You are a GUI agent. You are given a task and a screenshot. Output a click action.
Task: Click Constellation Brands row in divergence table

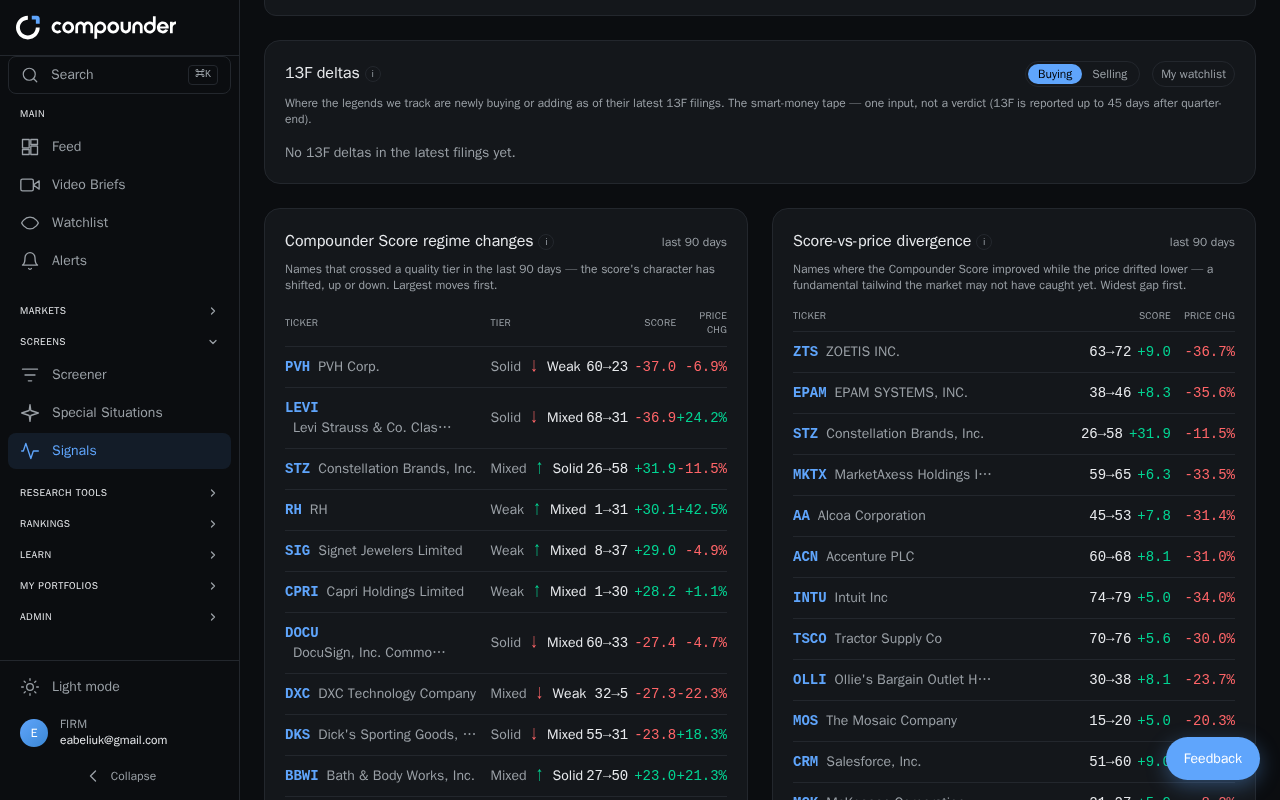1014,434
